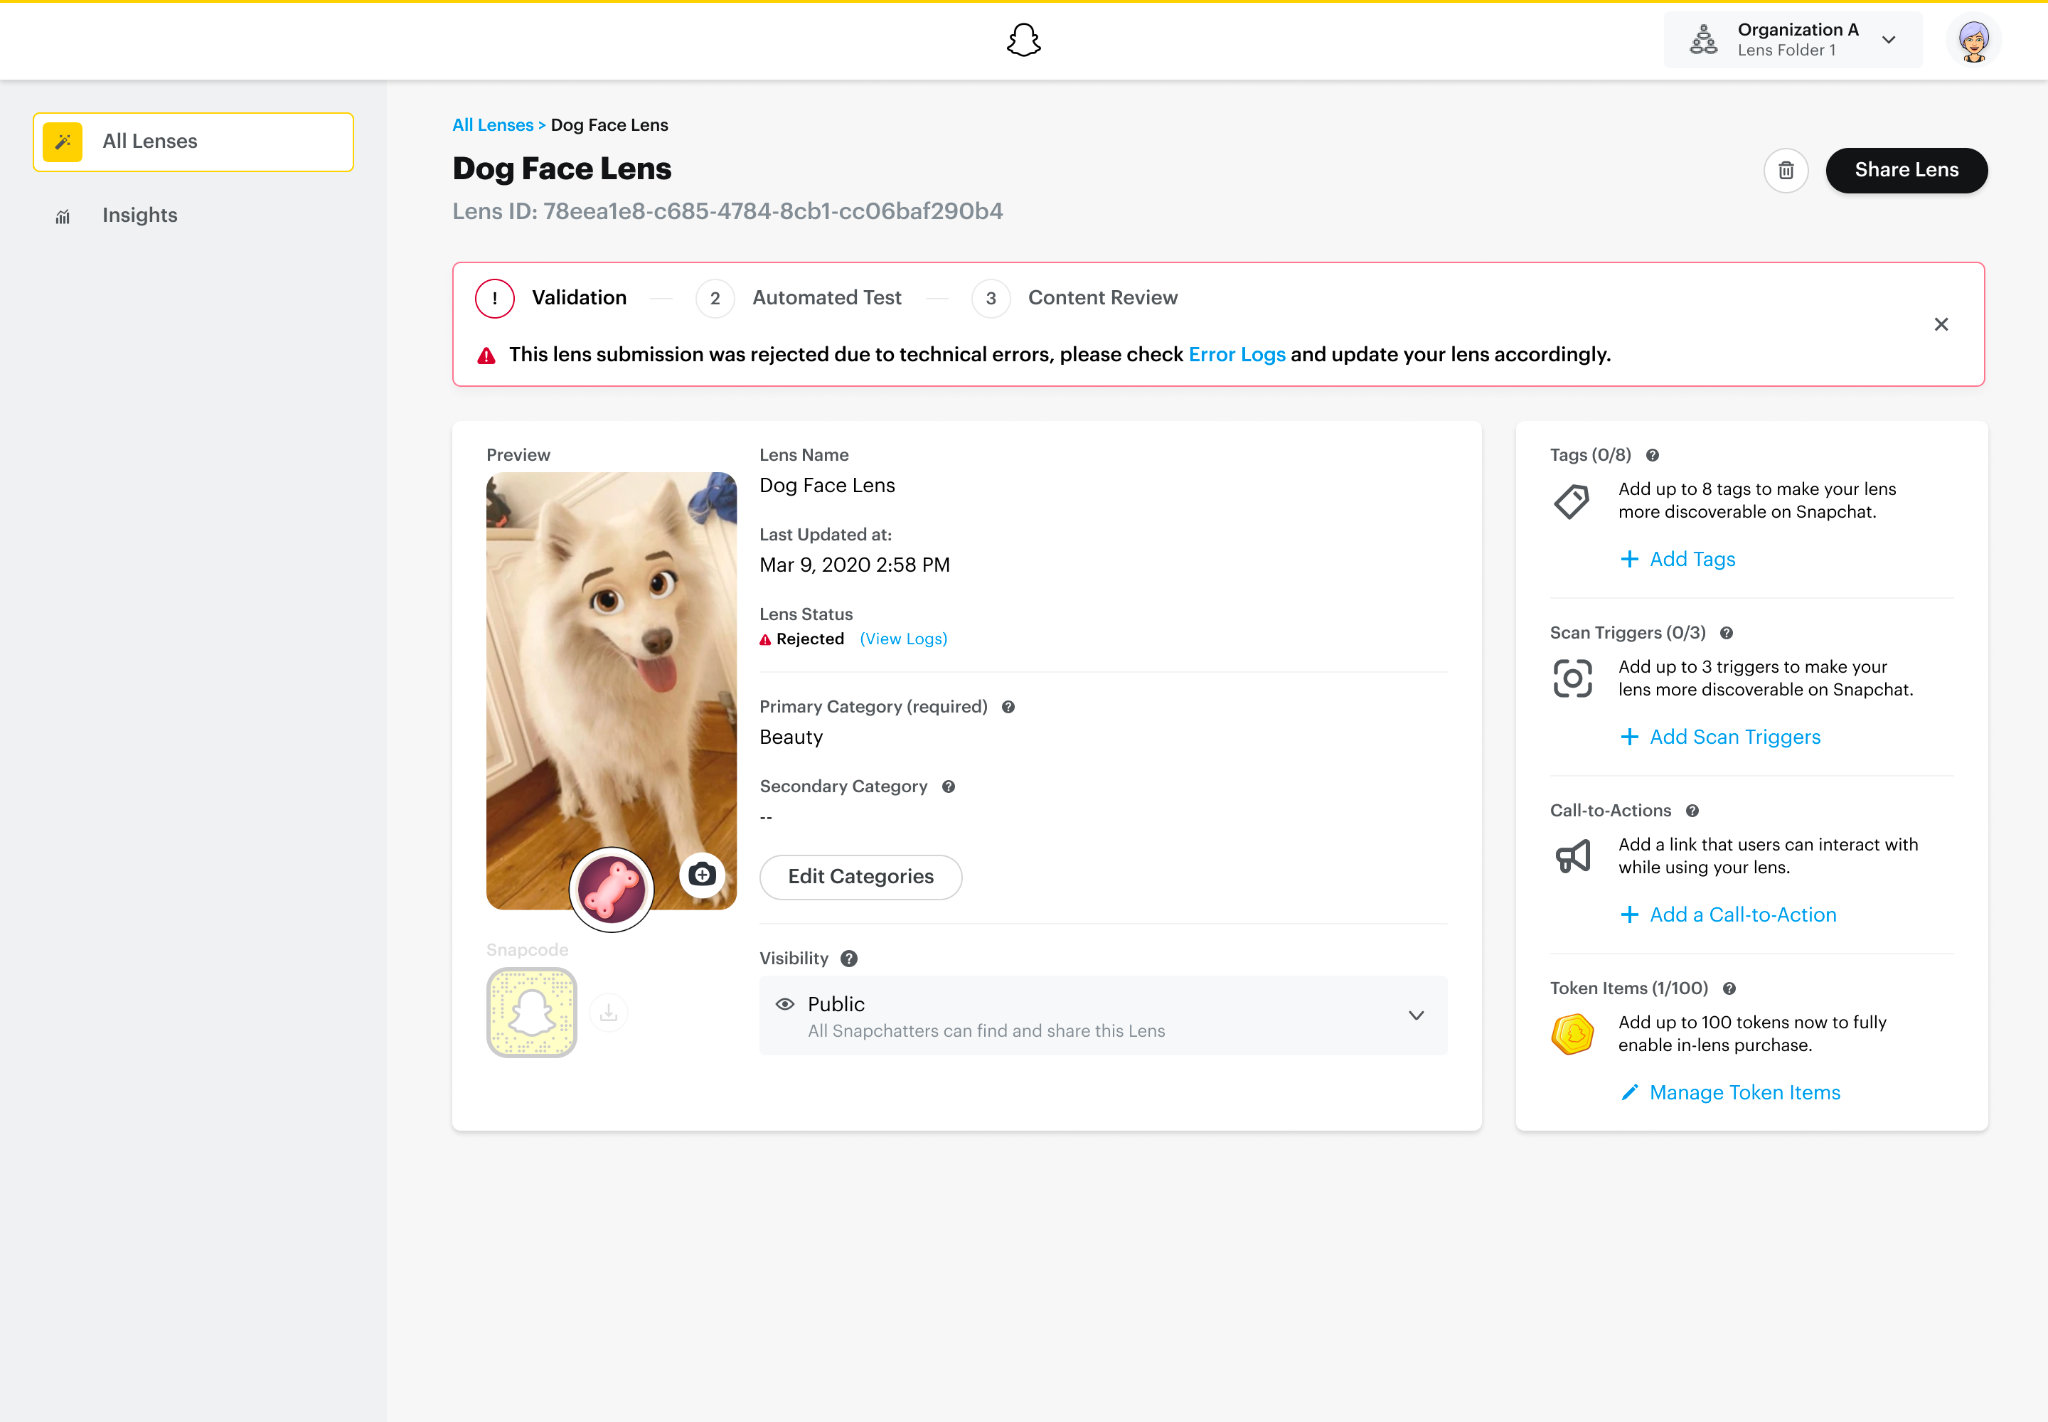Image resolution: width=2048 pixels, height=1422 pixels.
Task: Expand the Public visibility dropdown
Action: coord(1416,1015)
